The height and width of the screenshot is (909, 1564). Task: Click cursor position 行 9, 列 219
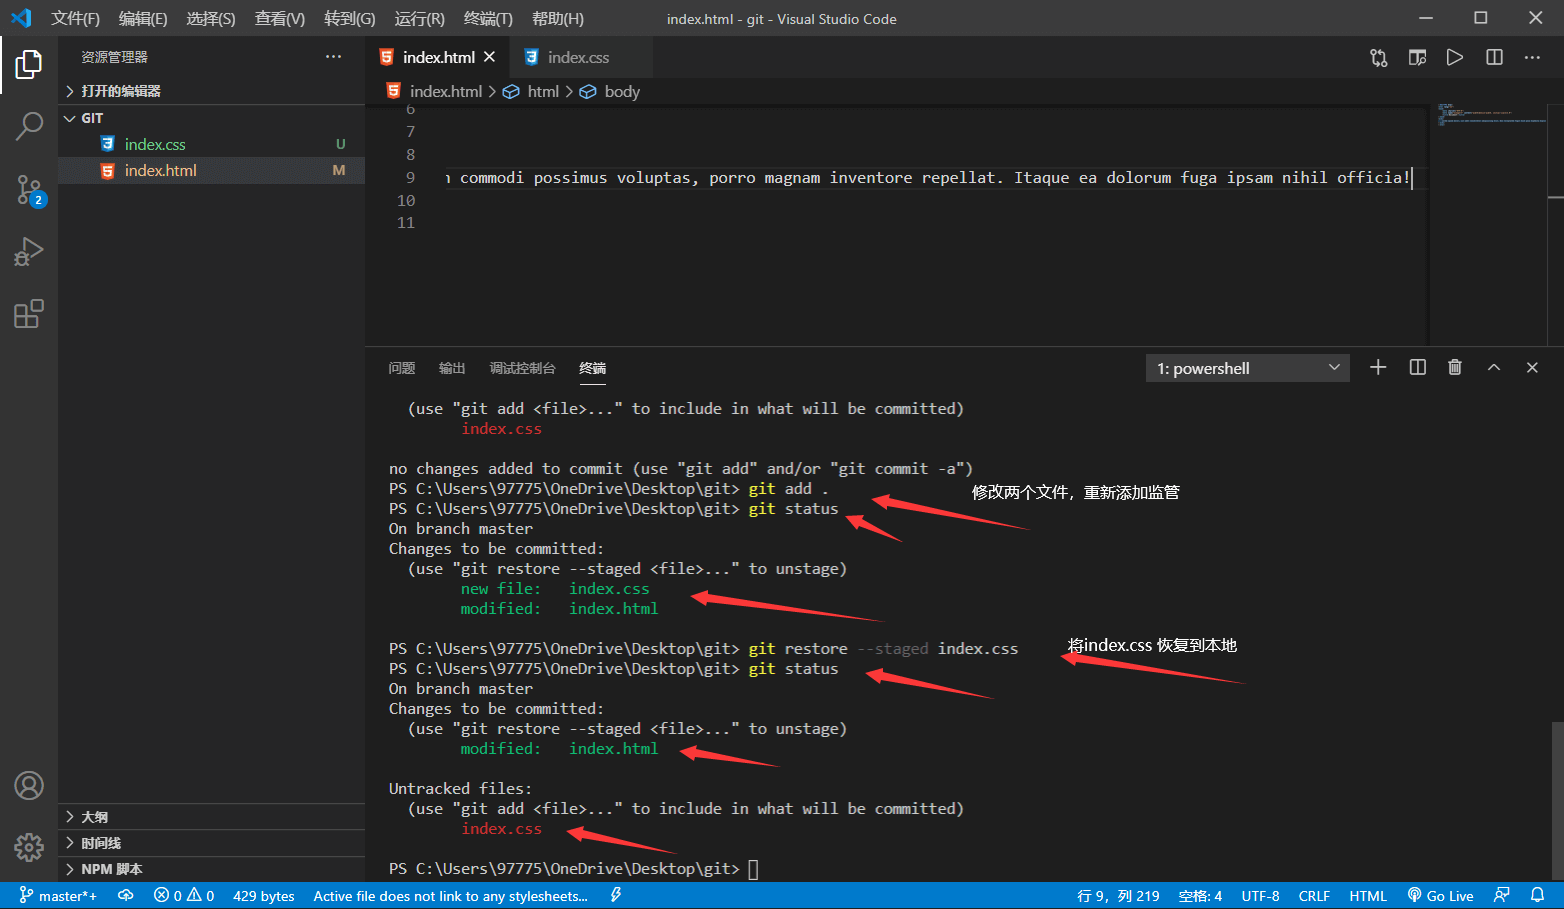point(1118,896)
